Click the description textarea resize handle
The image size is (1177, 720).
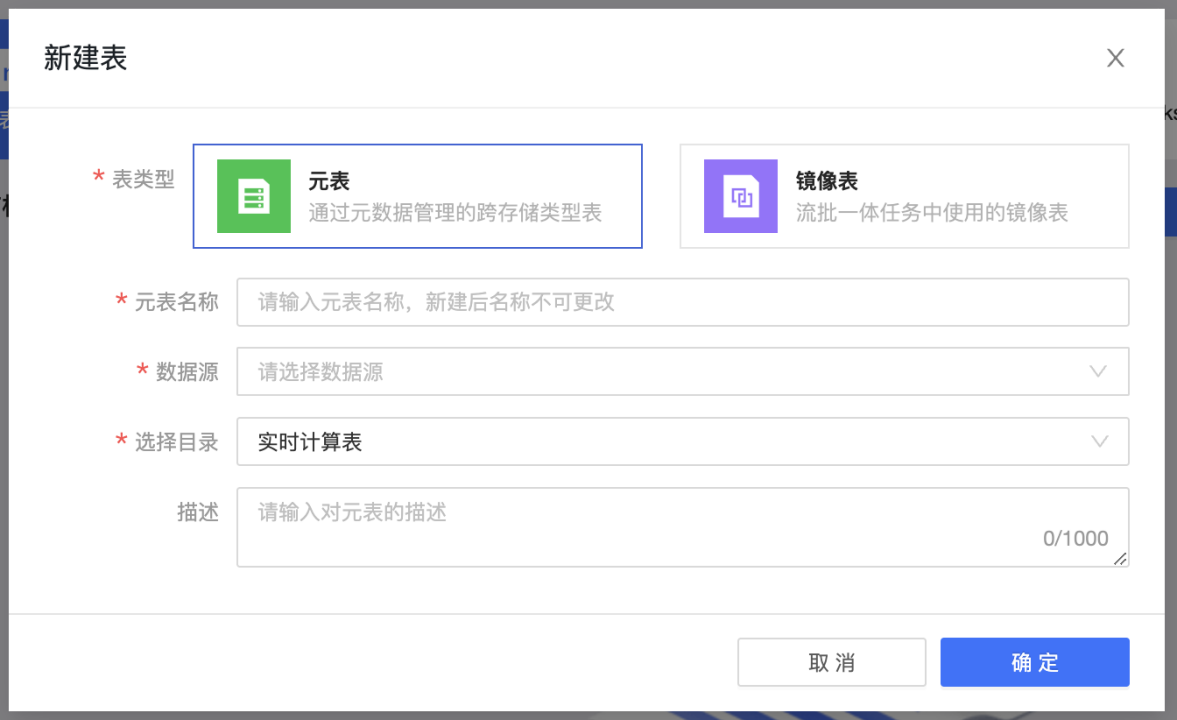[1121, 559]
